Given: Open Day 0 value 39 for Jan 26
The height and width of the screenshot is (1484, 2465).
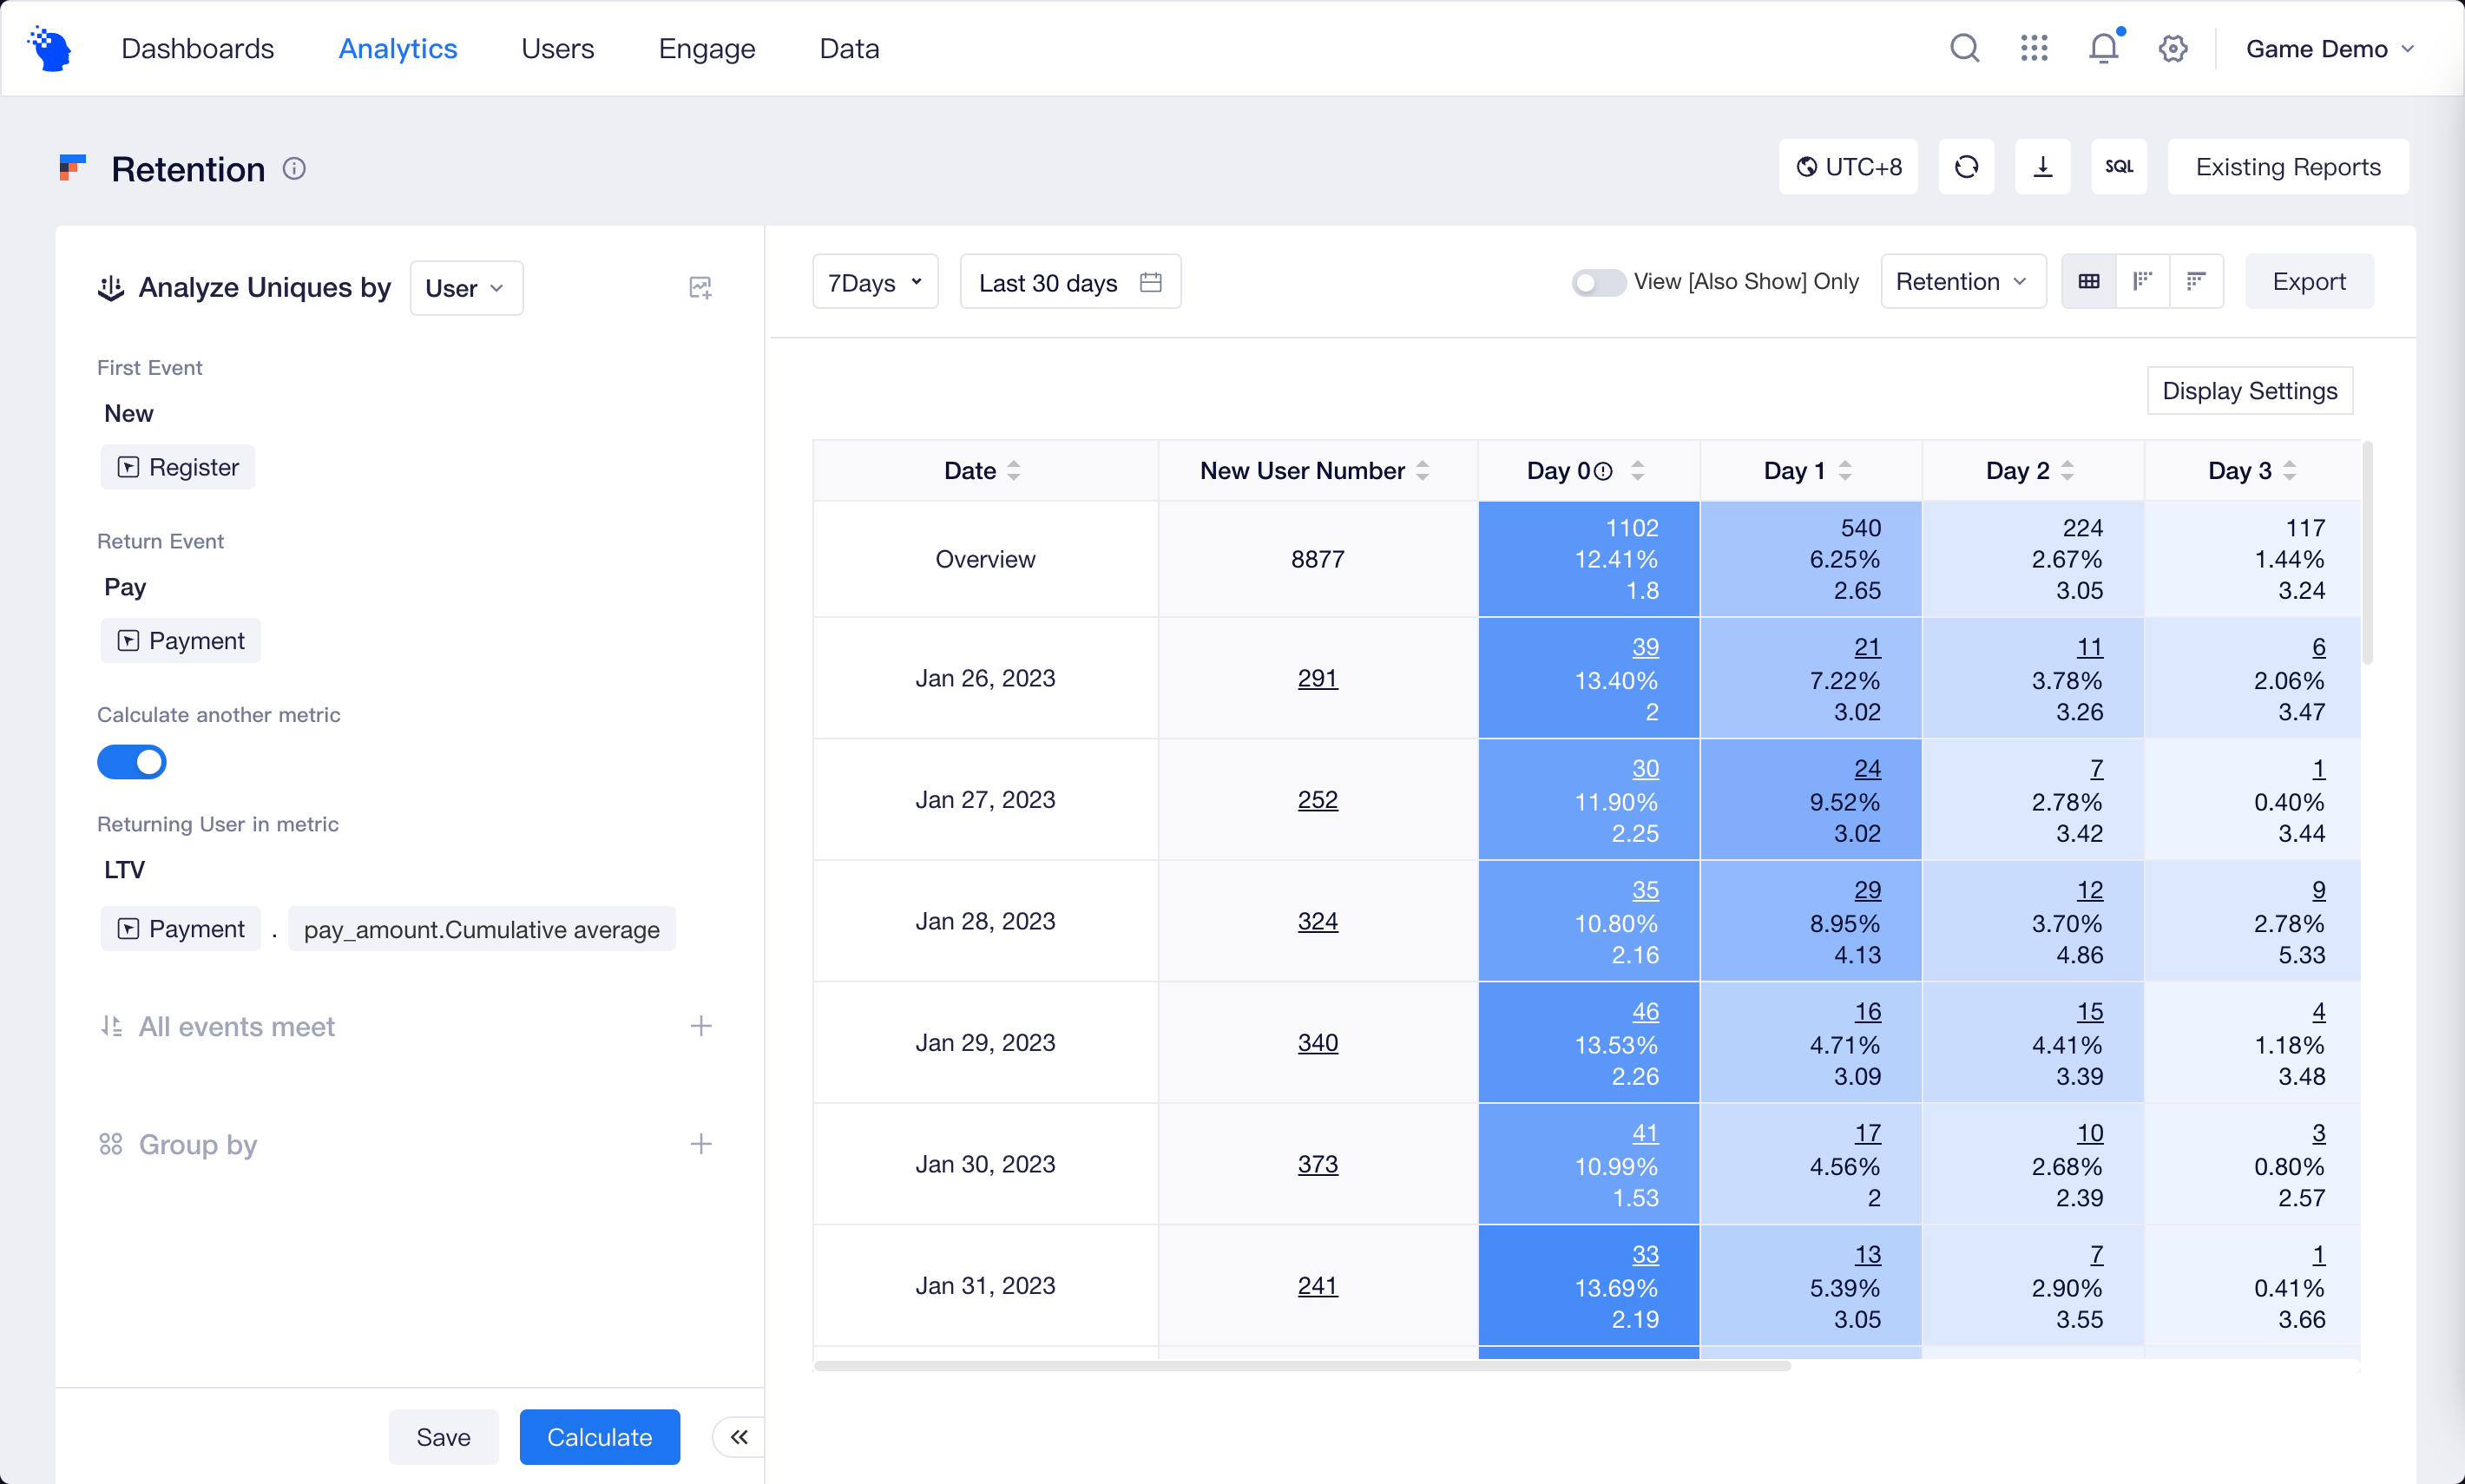Looking at the screenshot, I should (1645, 647).
